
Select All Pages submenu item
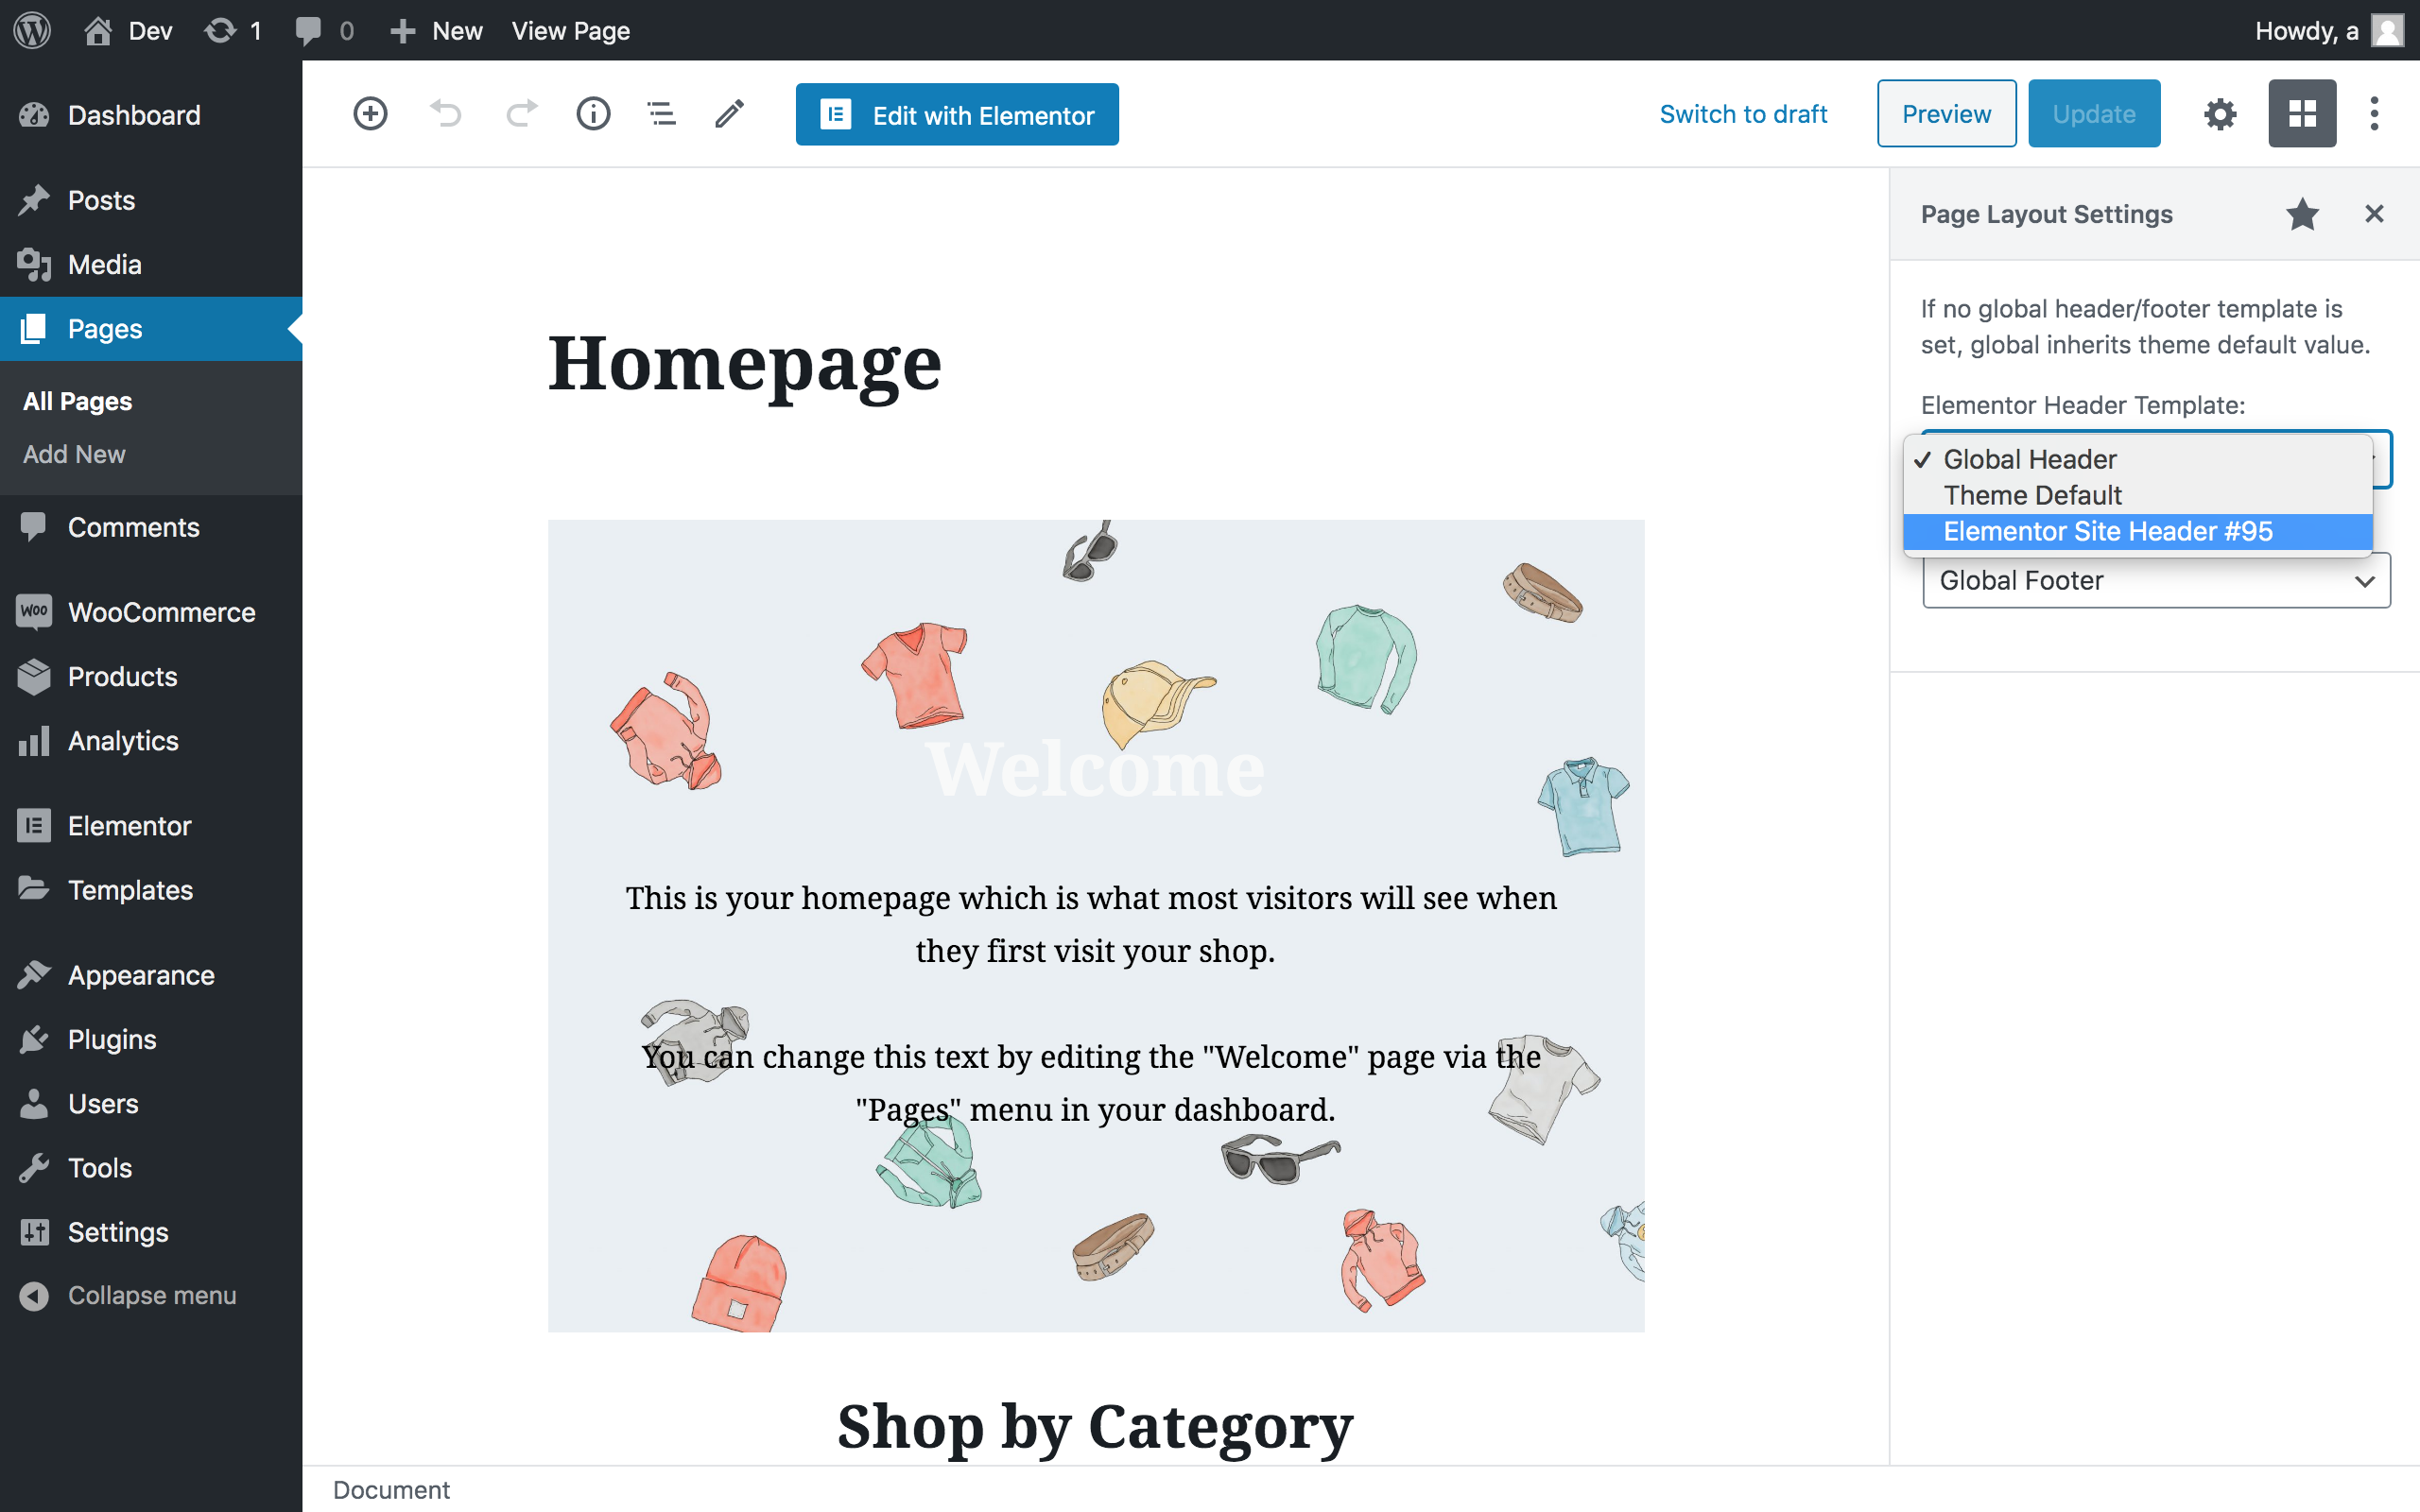[77, 401]
